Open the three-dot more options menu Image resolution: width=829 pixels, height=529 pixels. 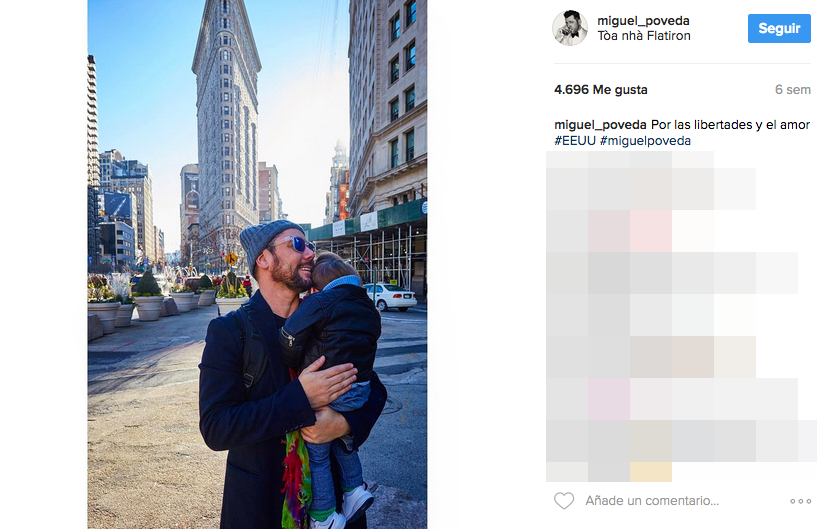[800, 501]
